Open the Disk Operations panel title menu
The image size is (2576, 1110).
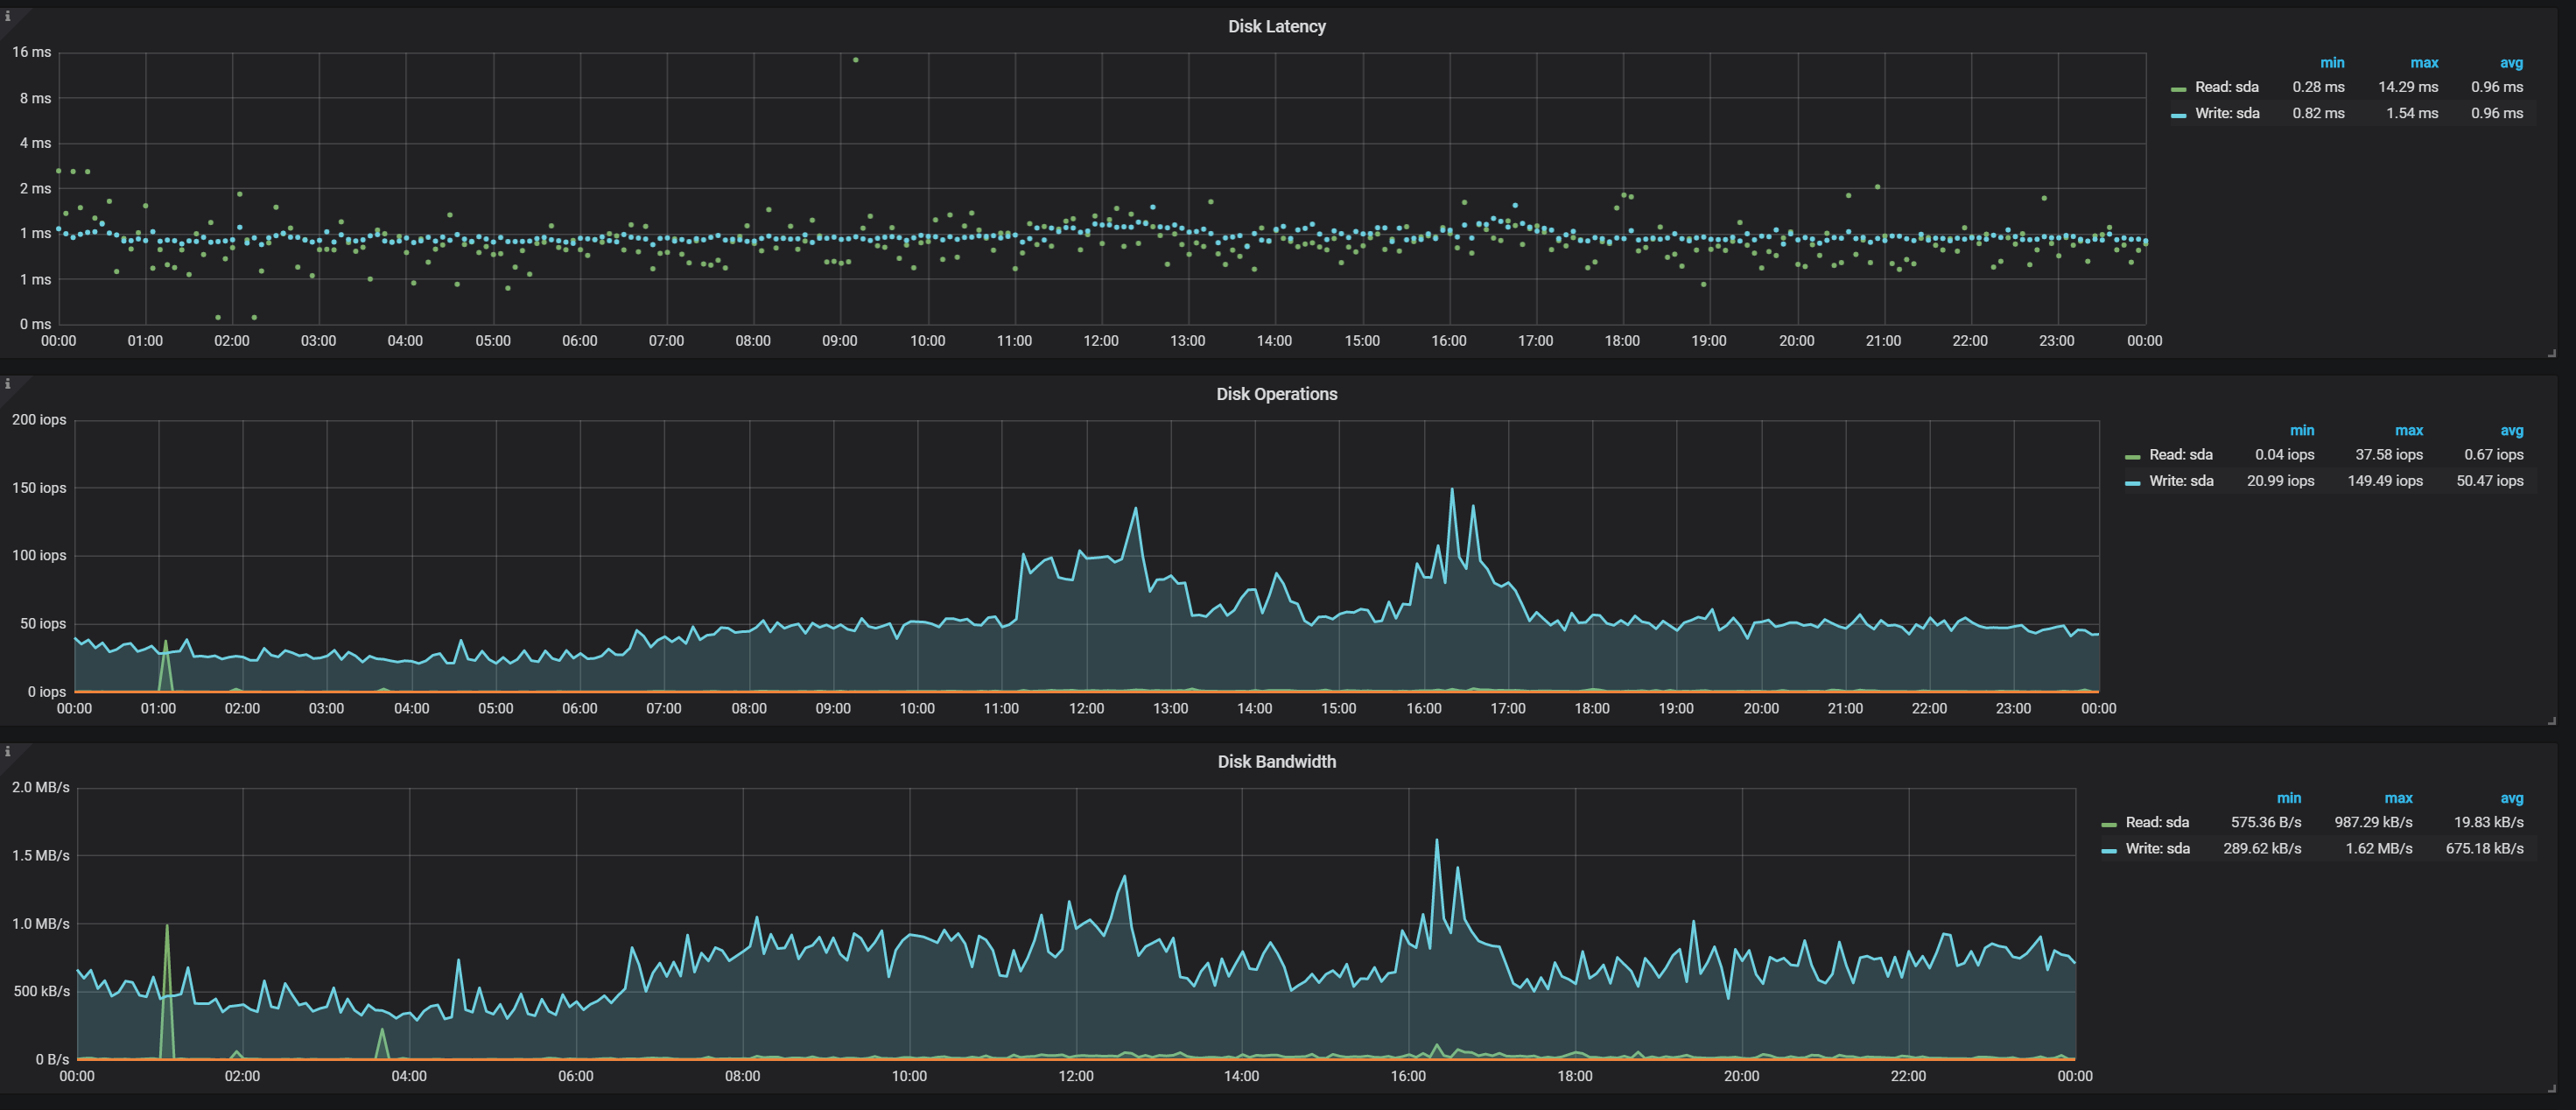tap(1276, 394)
